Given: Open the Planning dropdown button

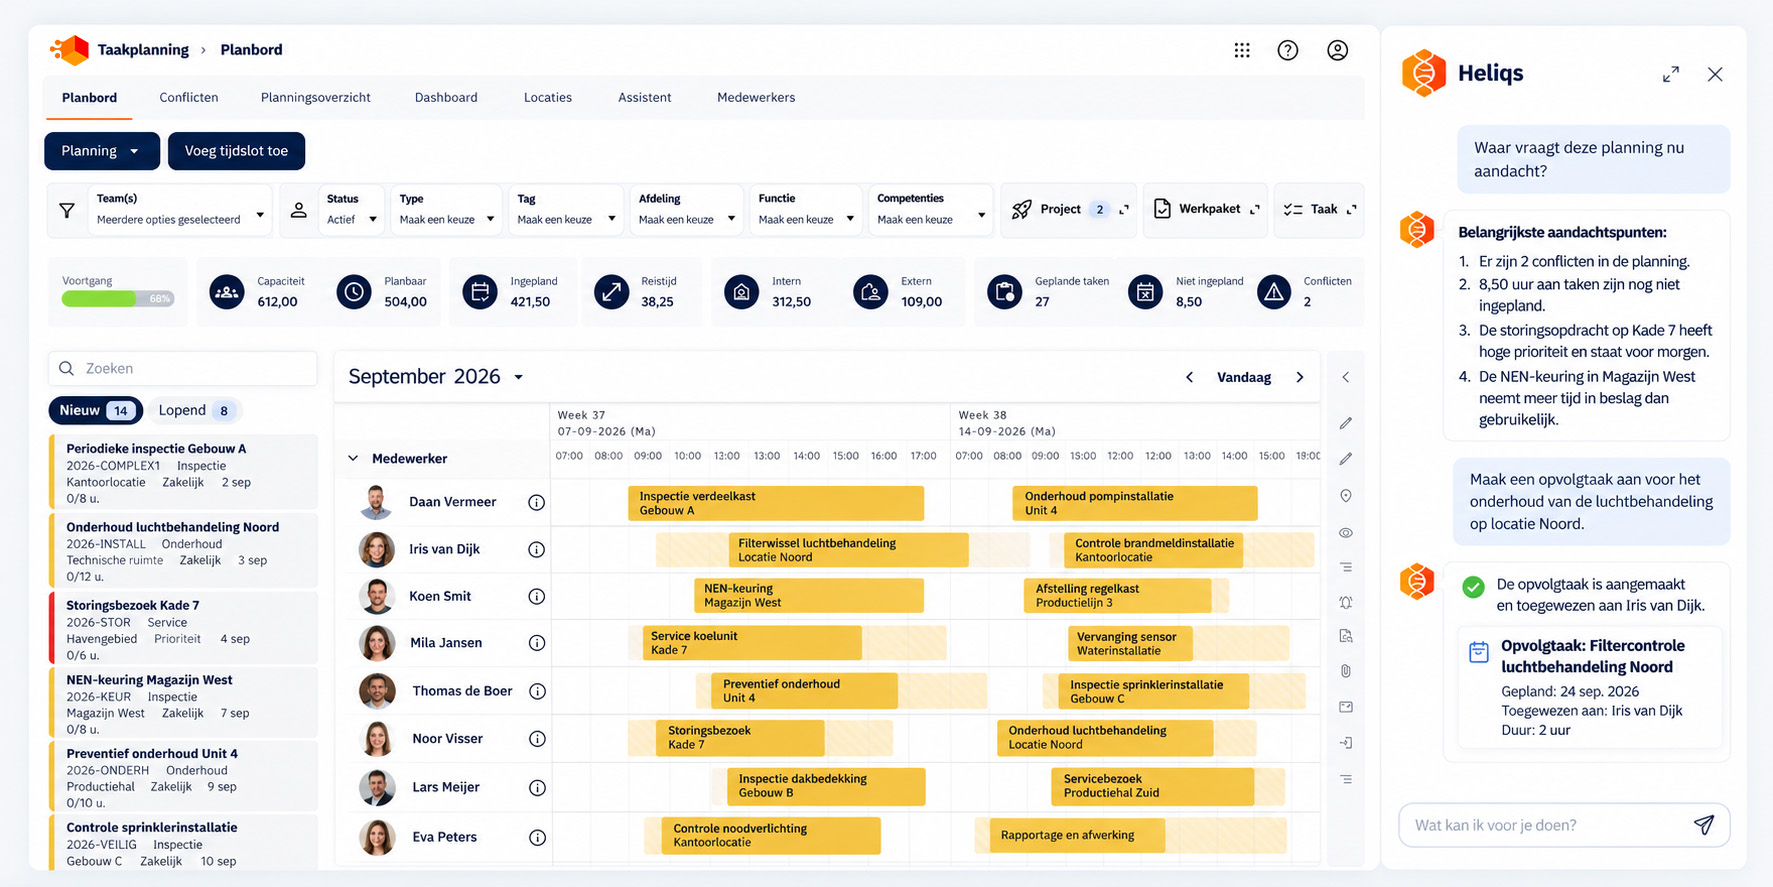Looking at the screenshot, I should click(x=101, y=151).
